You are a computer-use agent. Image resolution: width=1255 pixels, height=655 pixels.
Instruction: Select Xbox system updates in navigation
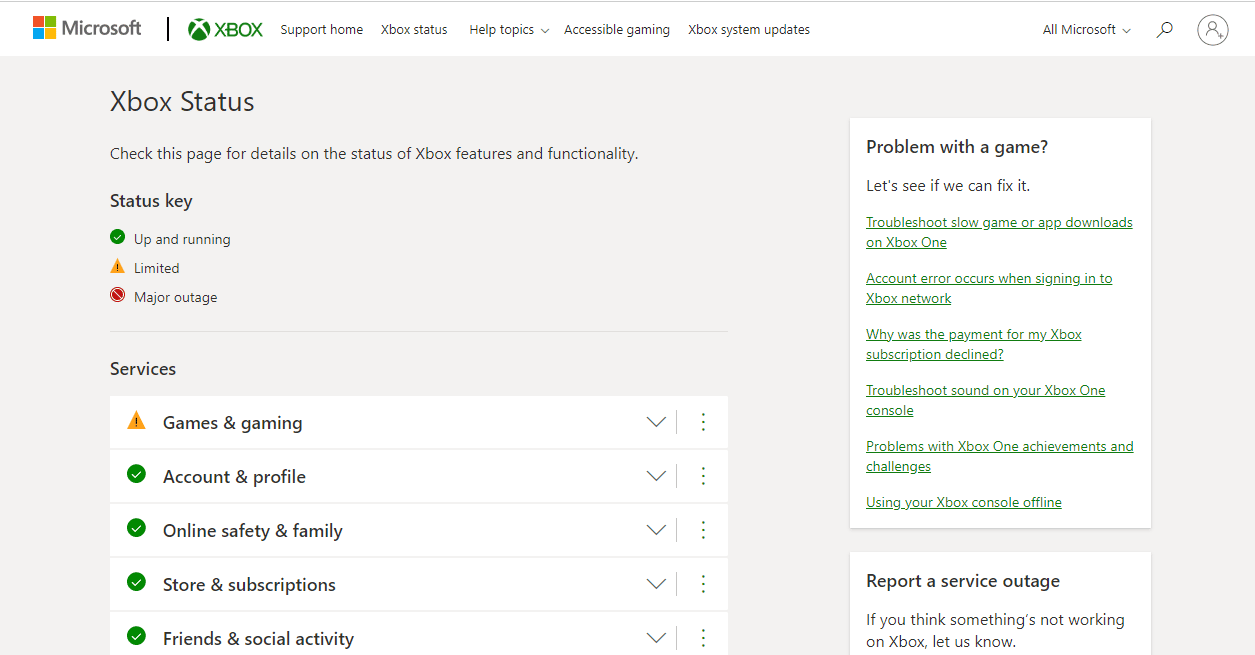(748, 30)
